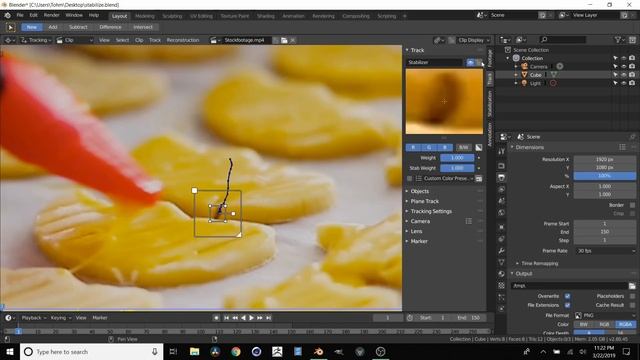The image size is (640, 360).
Task: Toggle visibility eye for Cube in outliner
Action: point(624,75)
